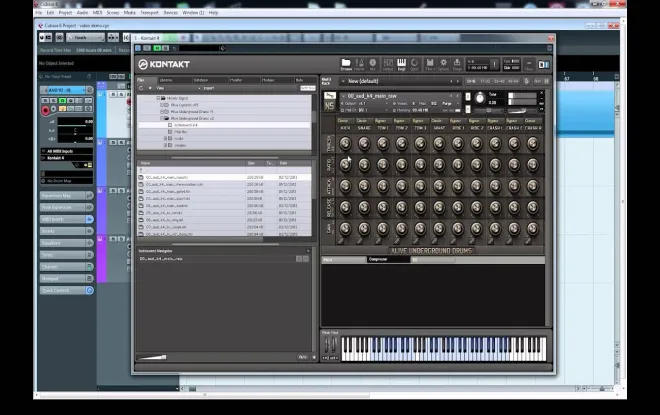Open the Browse panel in Kontakt toolbar

pyautogui.click(x=346, y=64)
